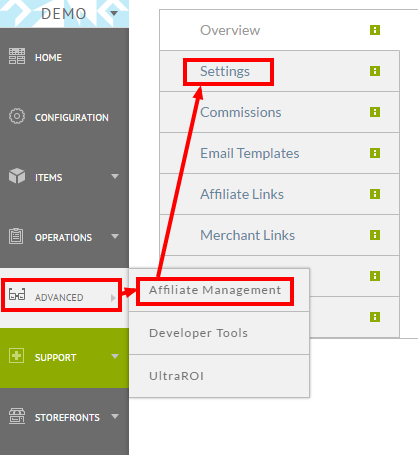Screen dimensions: 418x455
Task: Open the Merchant Links link
Action: (248, 235)
